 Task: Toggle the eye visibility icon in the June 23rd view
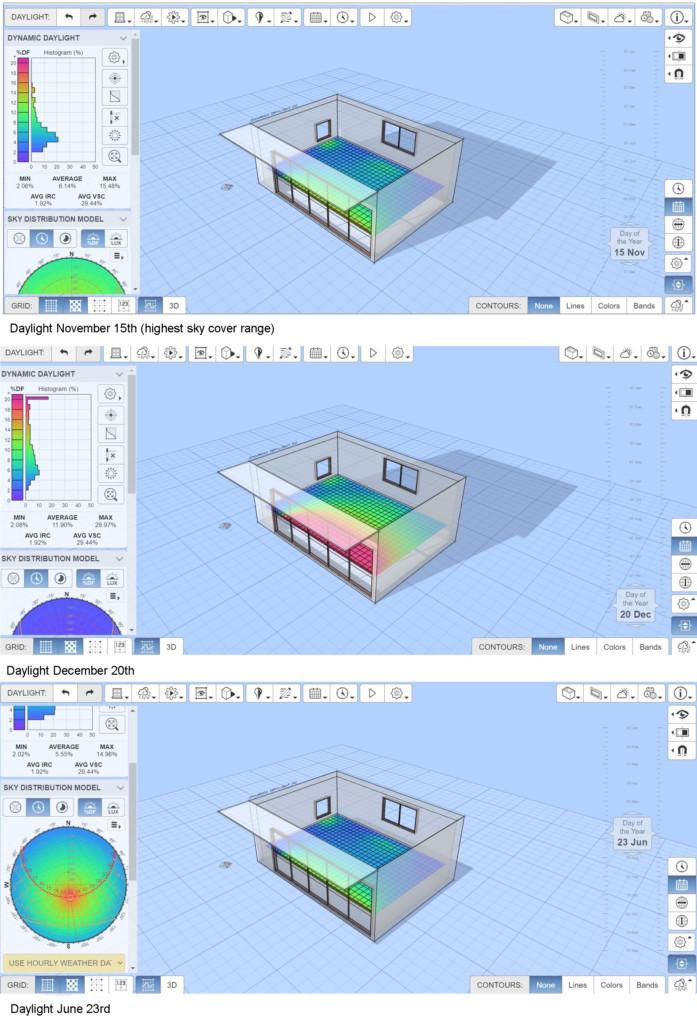680,714
